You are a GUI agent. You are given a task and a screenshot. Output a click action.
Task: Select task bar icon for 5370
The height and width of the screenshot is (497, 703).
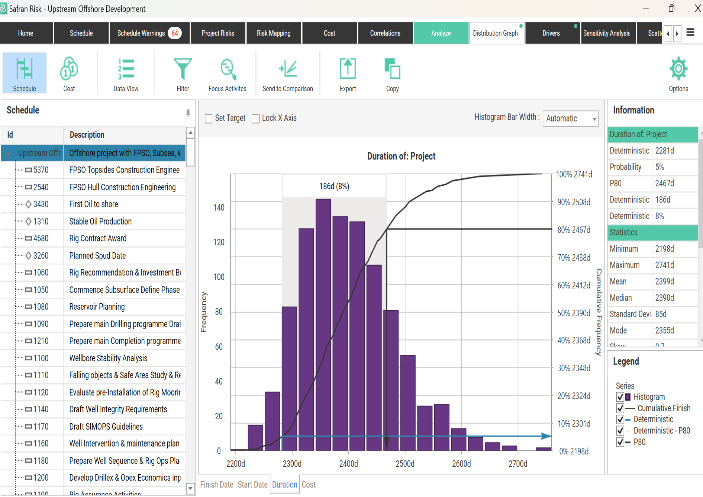pos(28,170)
